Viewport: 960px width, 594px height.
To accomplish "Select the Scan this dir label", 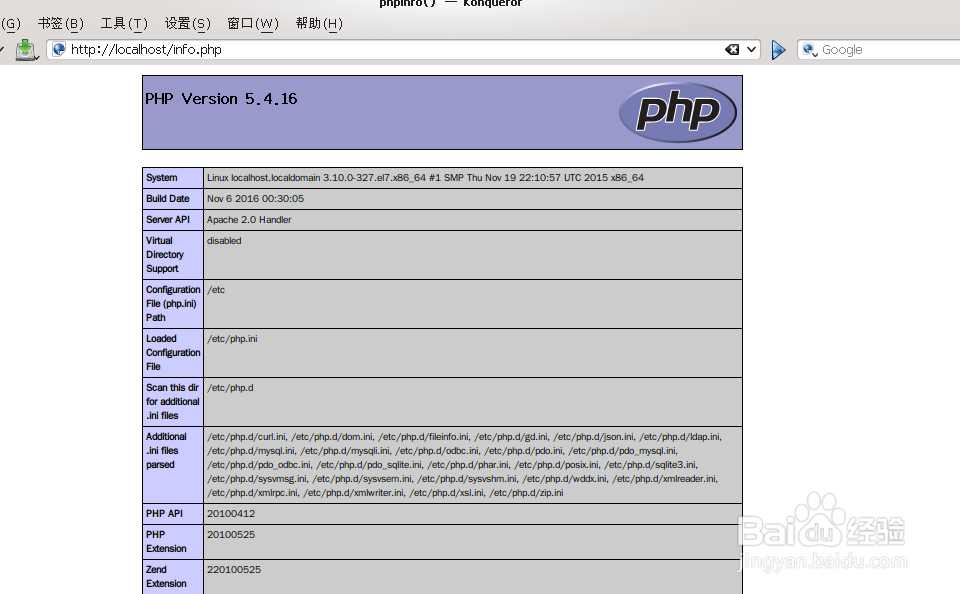I will click(173, 402).
